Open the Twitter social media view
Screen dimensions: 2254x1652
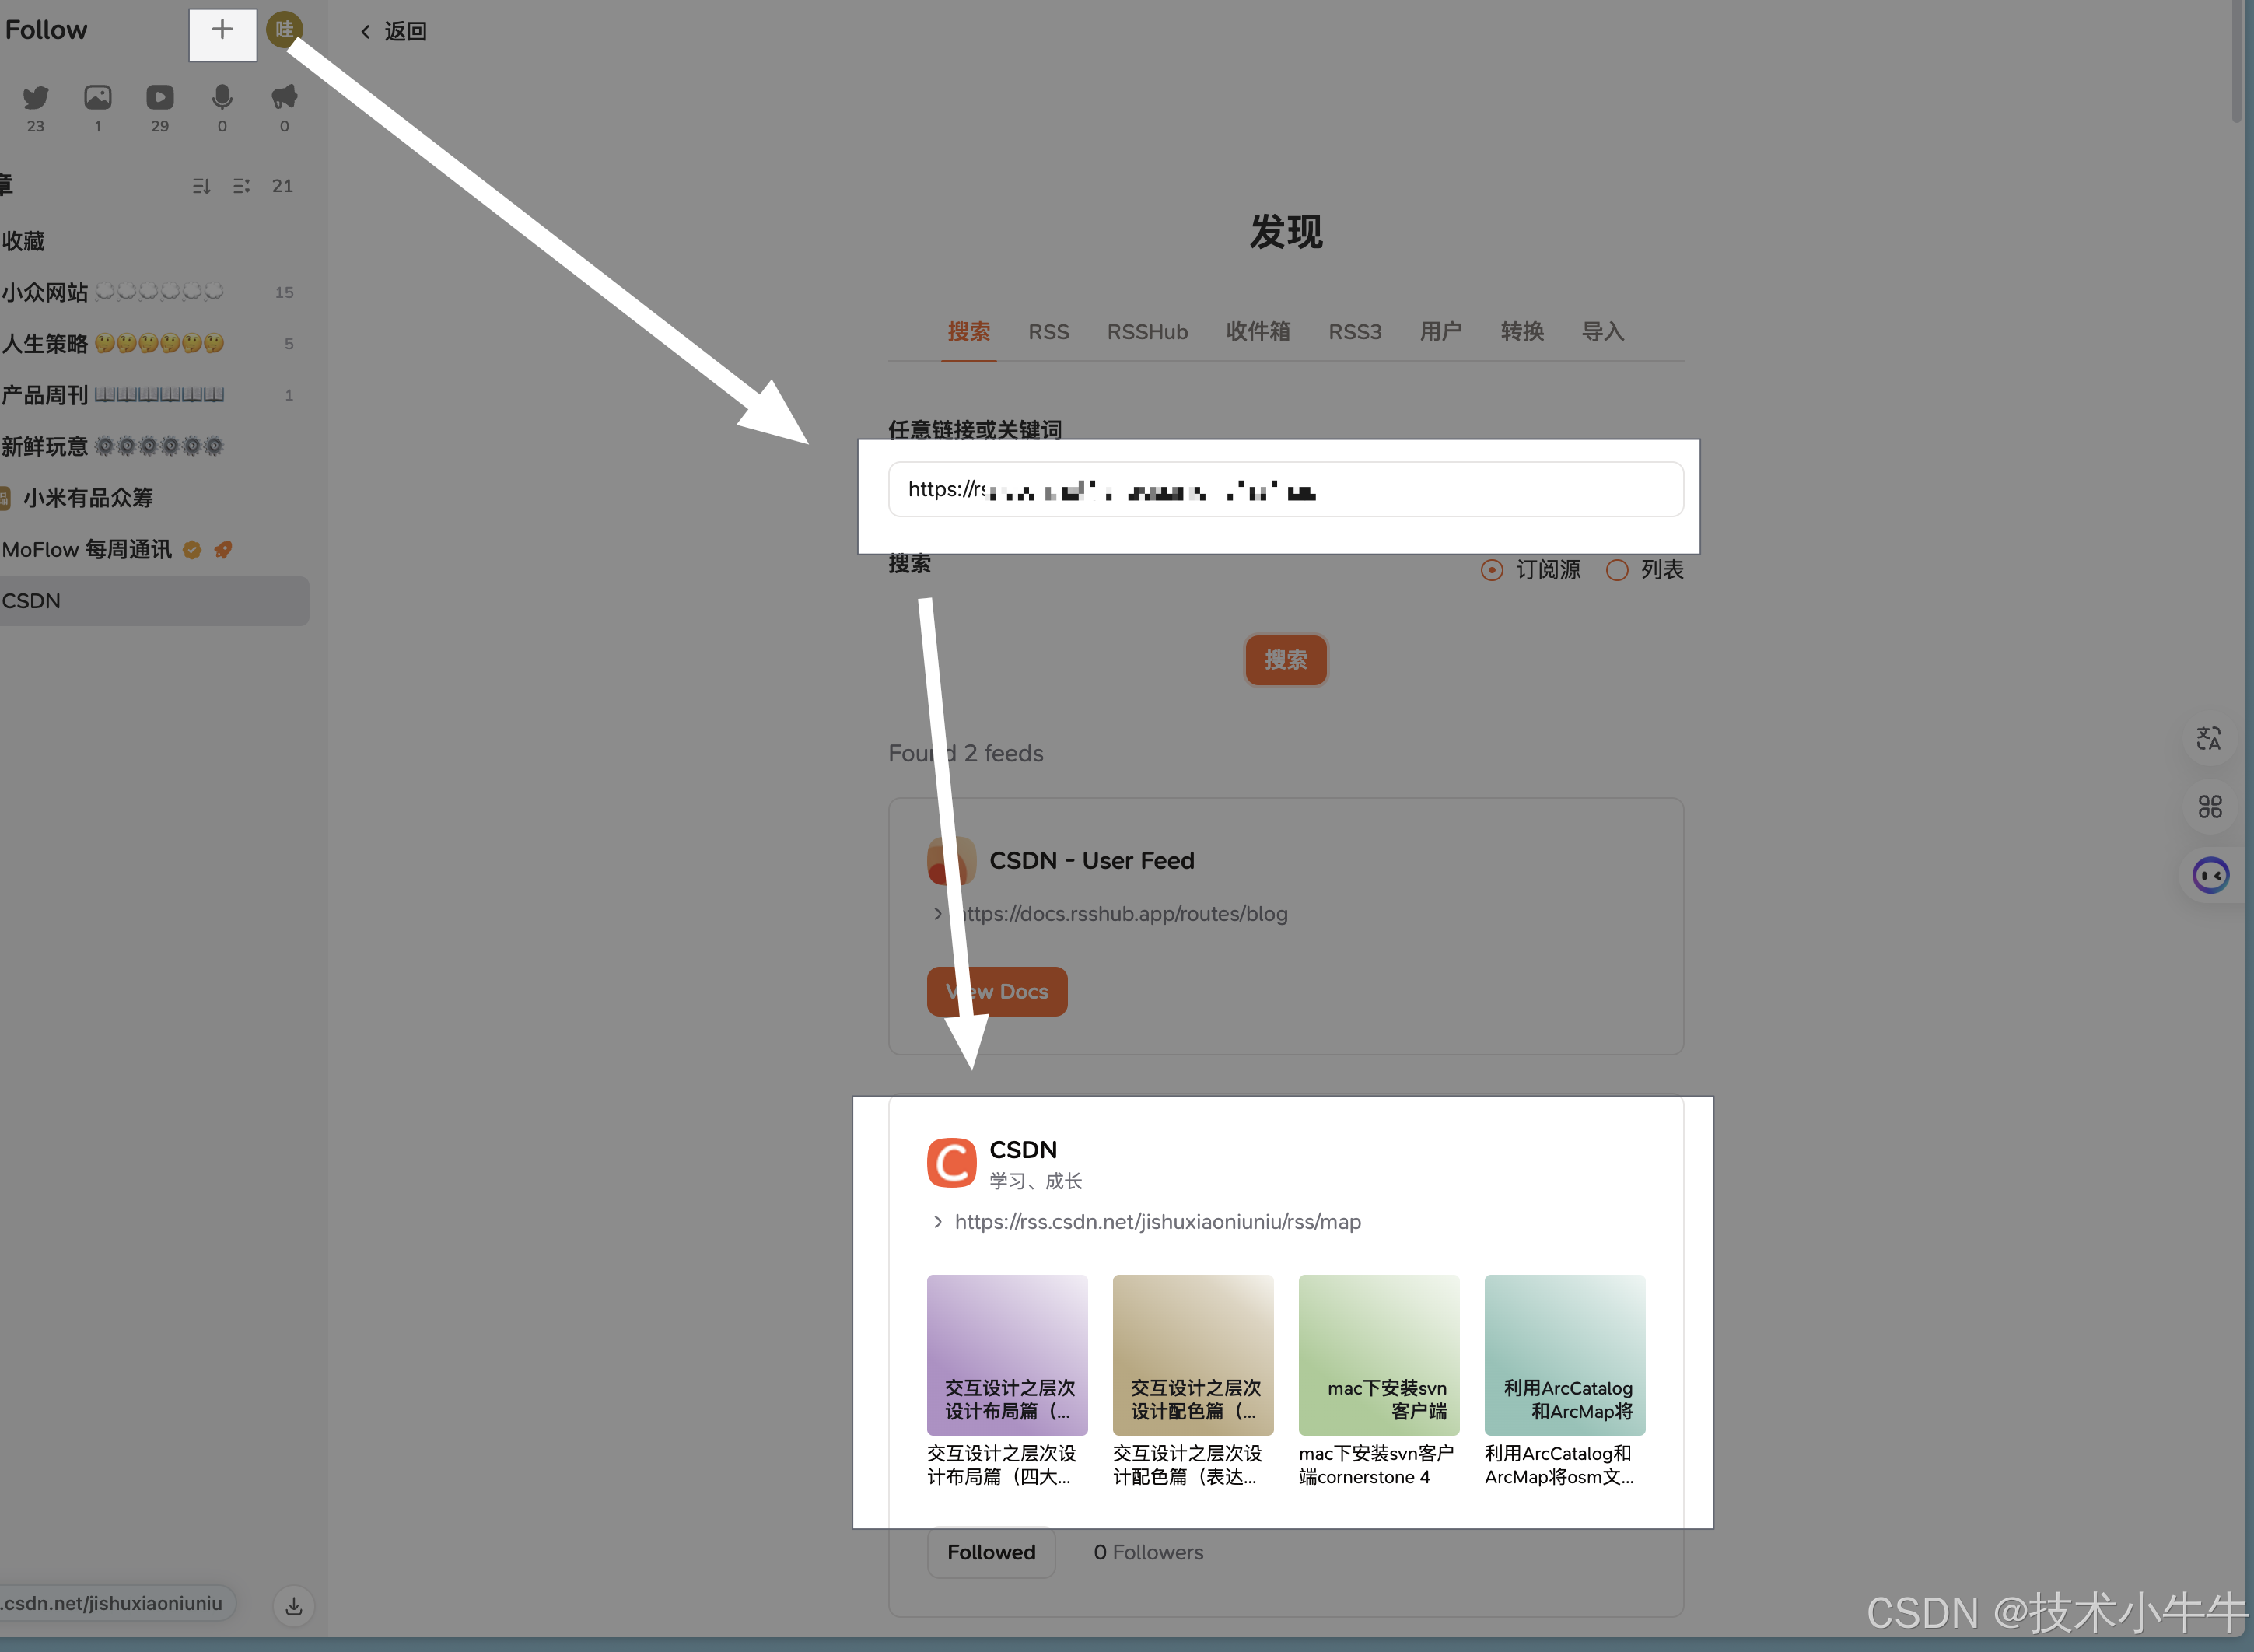(36, 98)
